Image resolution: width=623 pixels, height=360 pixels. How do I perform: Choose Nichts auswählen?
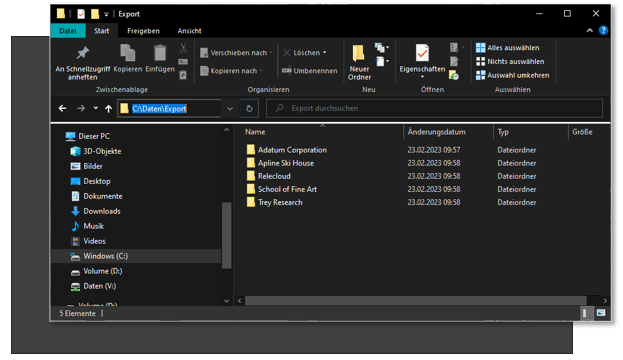(x=510, y=62)
